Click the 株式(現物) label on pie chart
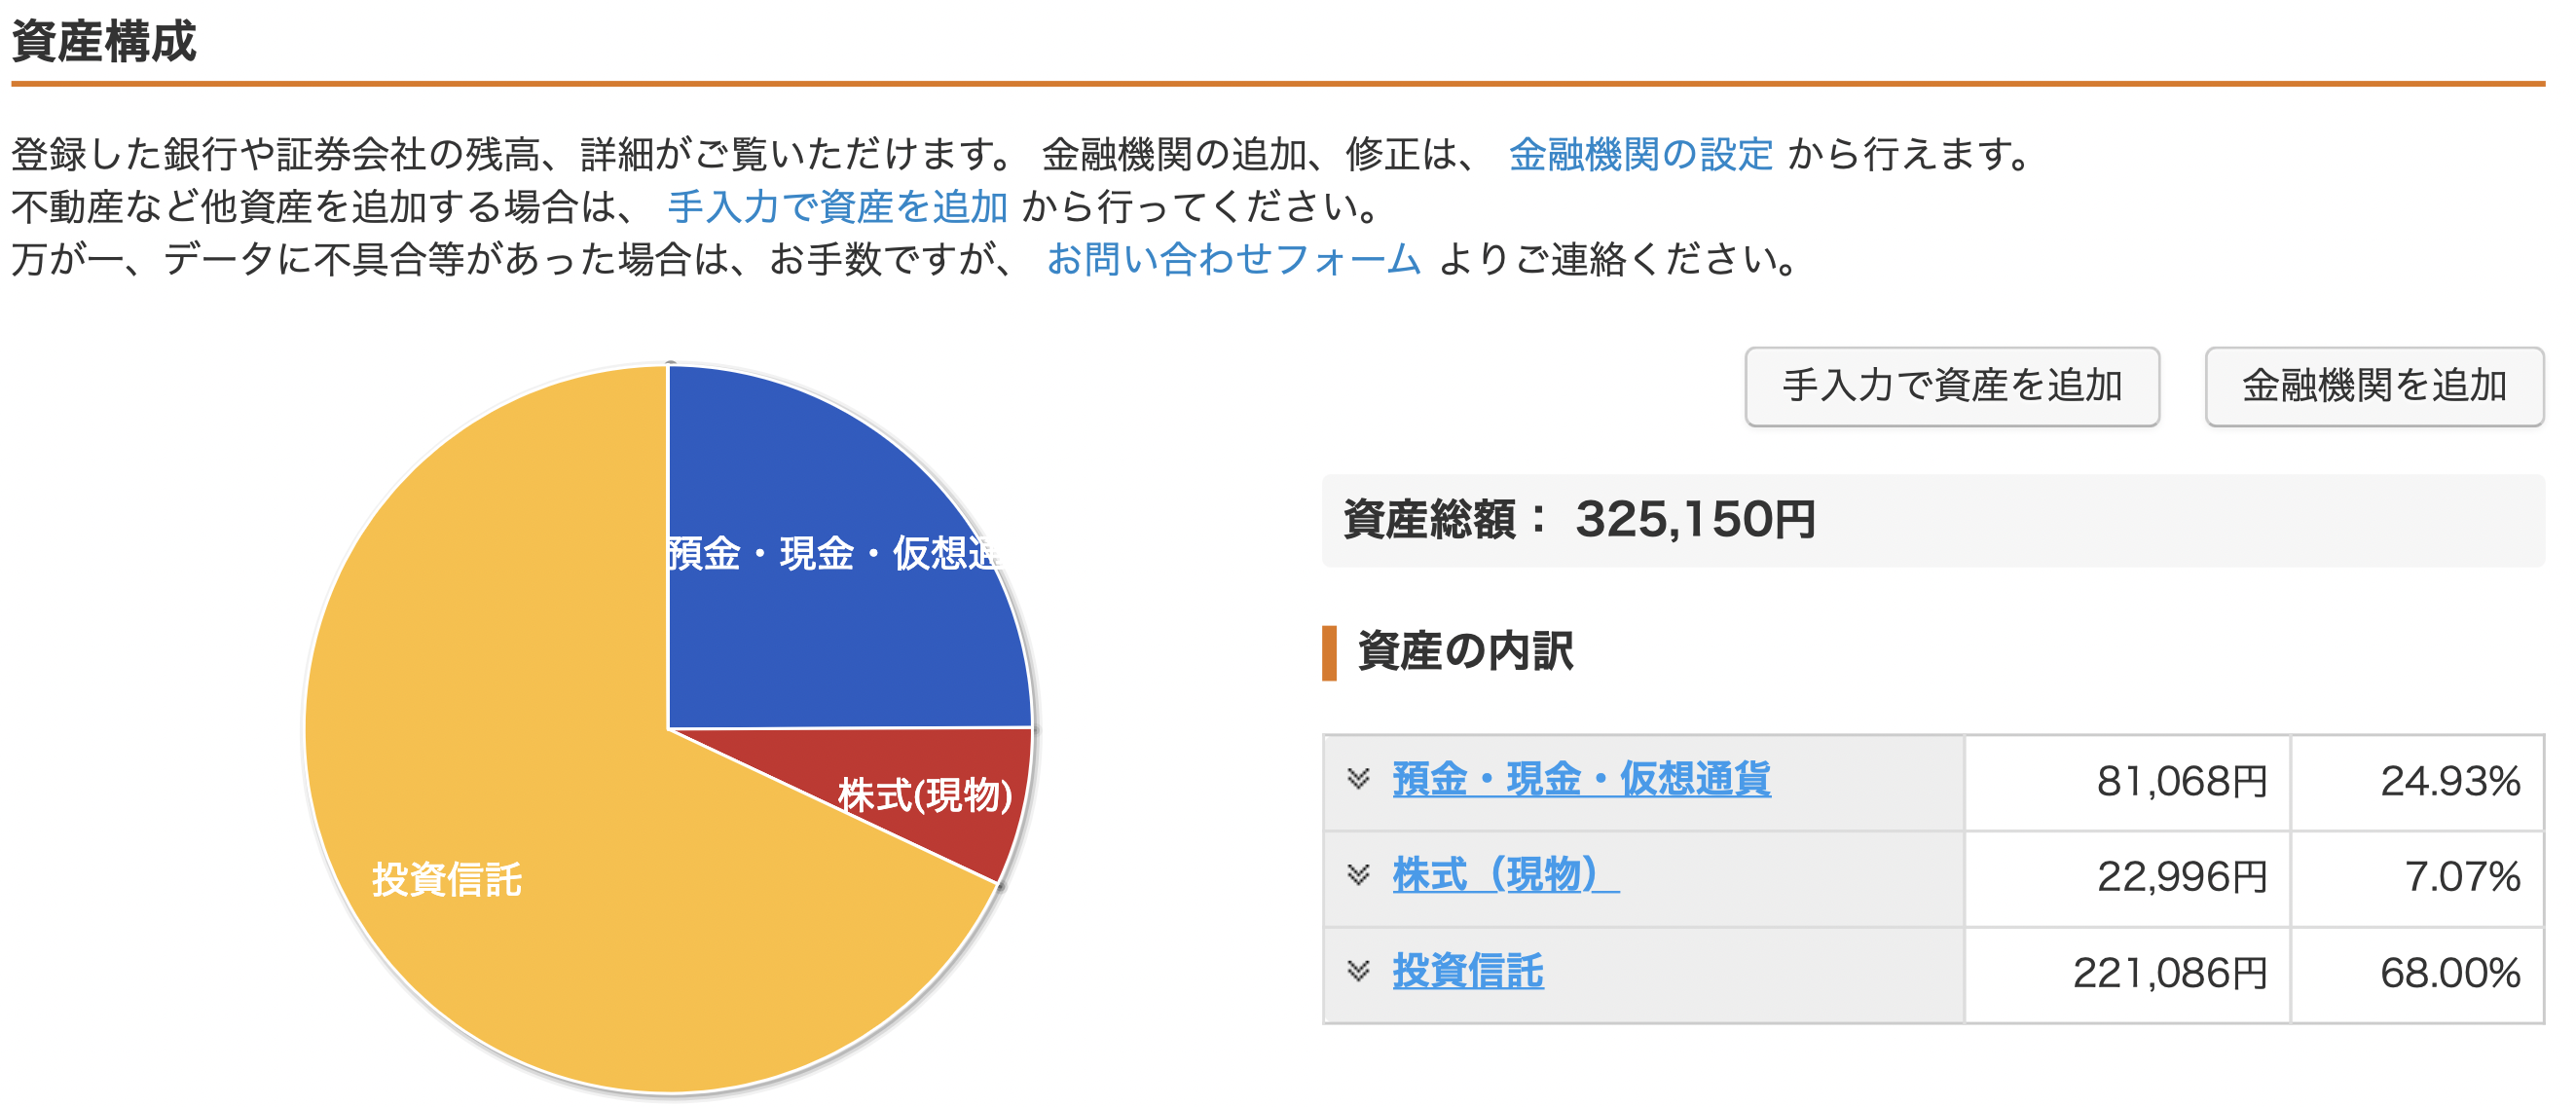The height and width of the screenshot is (1107, 2576). pos(925,796)
